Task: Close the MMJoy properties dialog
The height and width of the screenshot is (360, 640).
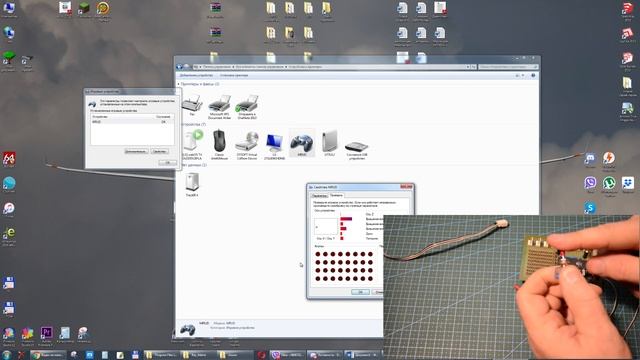Action: coord(406,187)
